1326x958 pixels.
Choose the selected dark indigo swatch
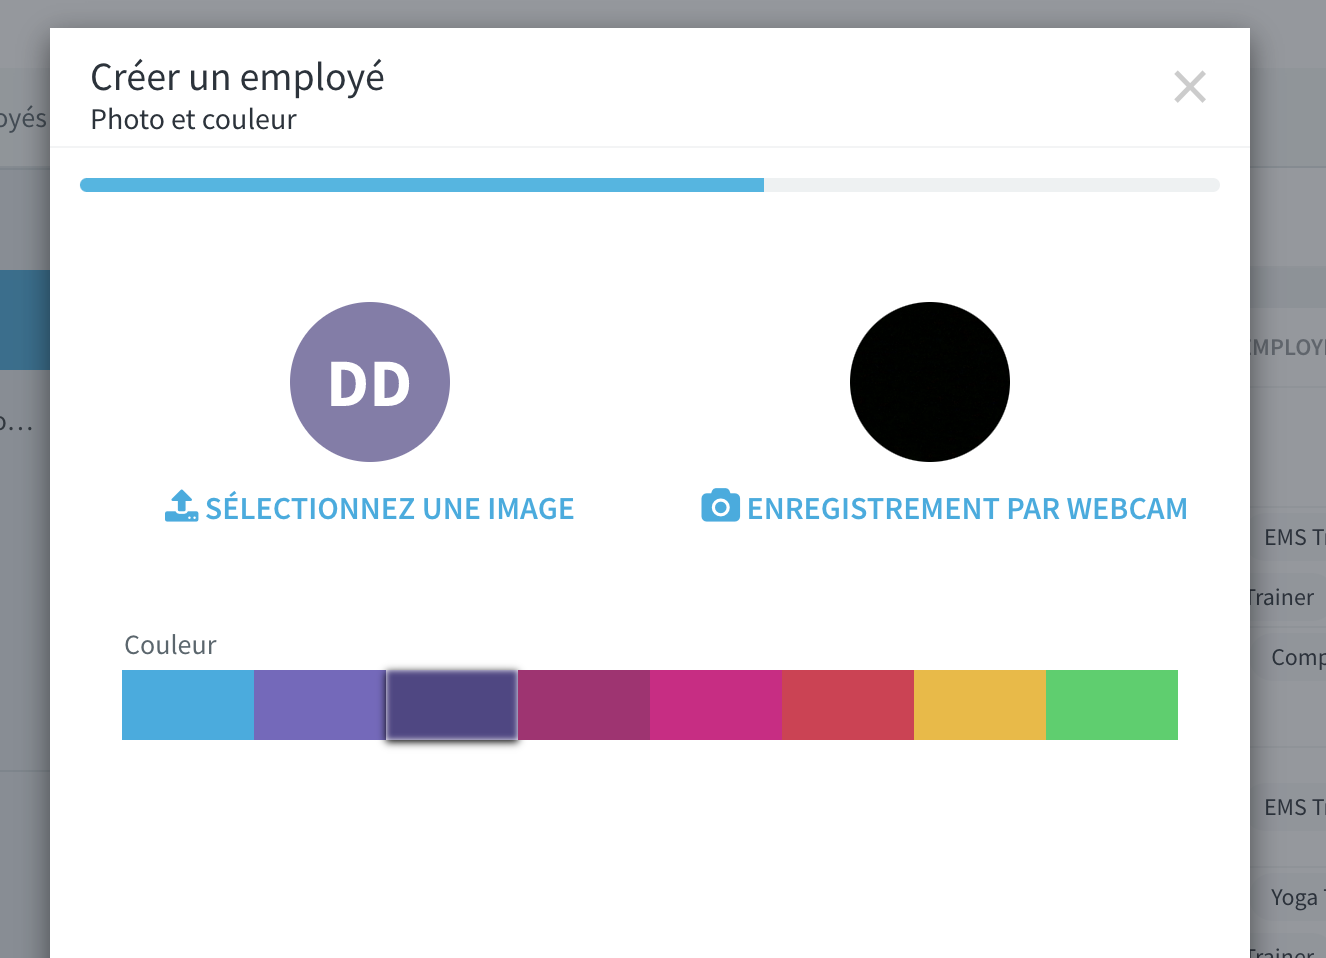tap(452, 705)
